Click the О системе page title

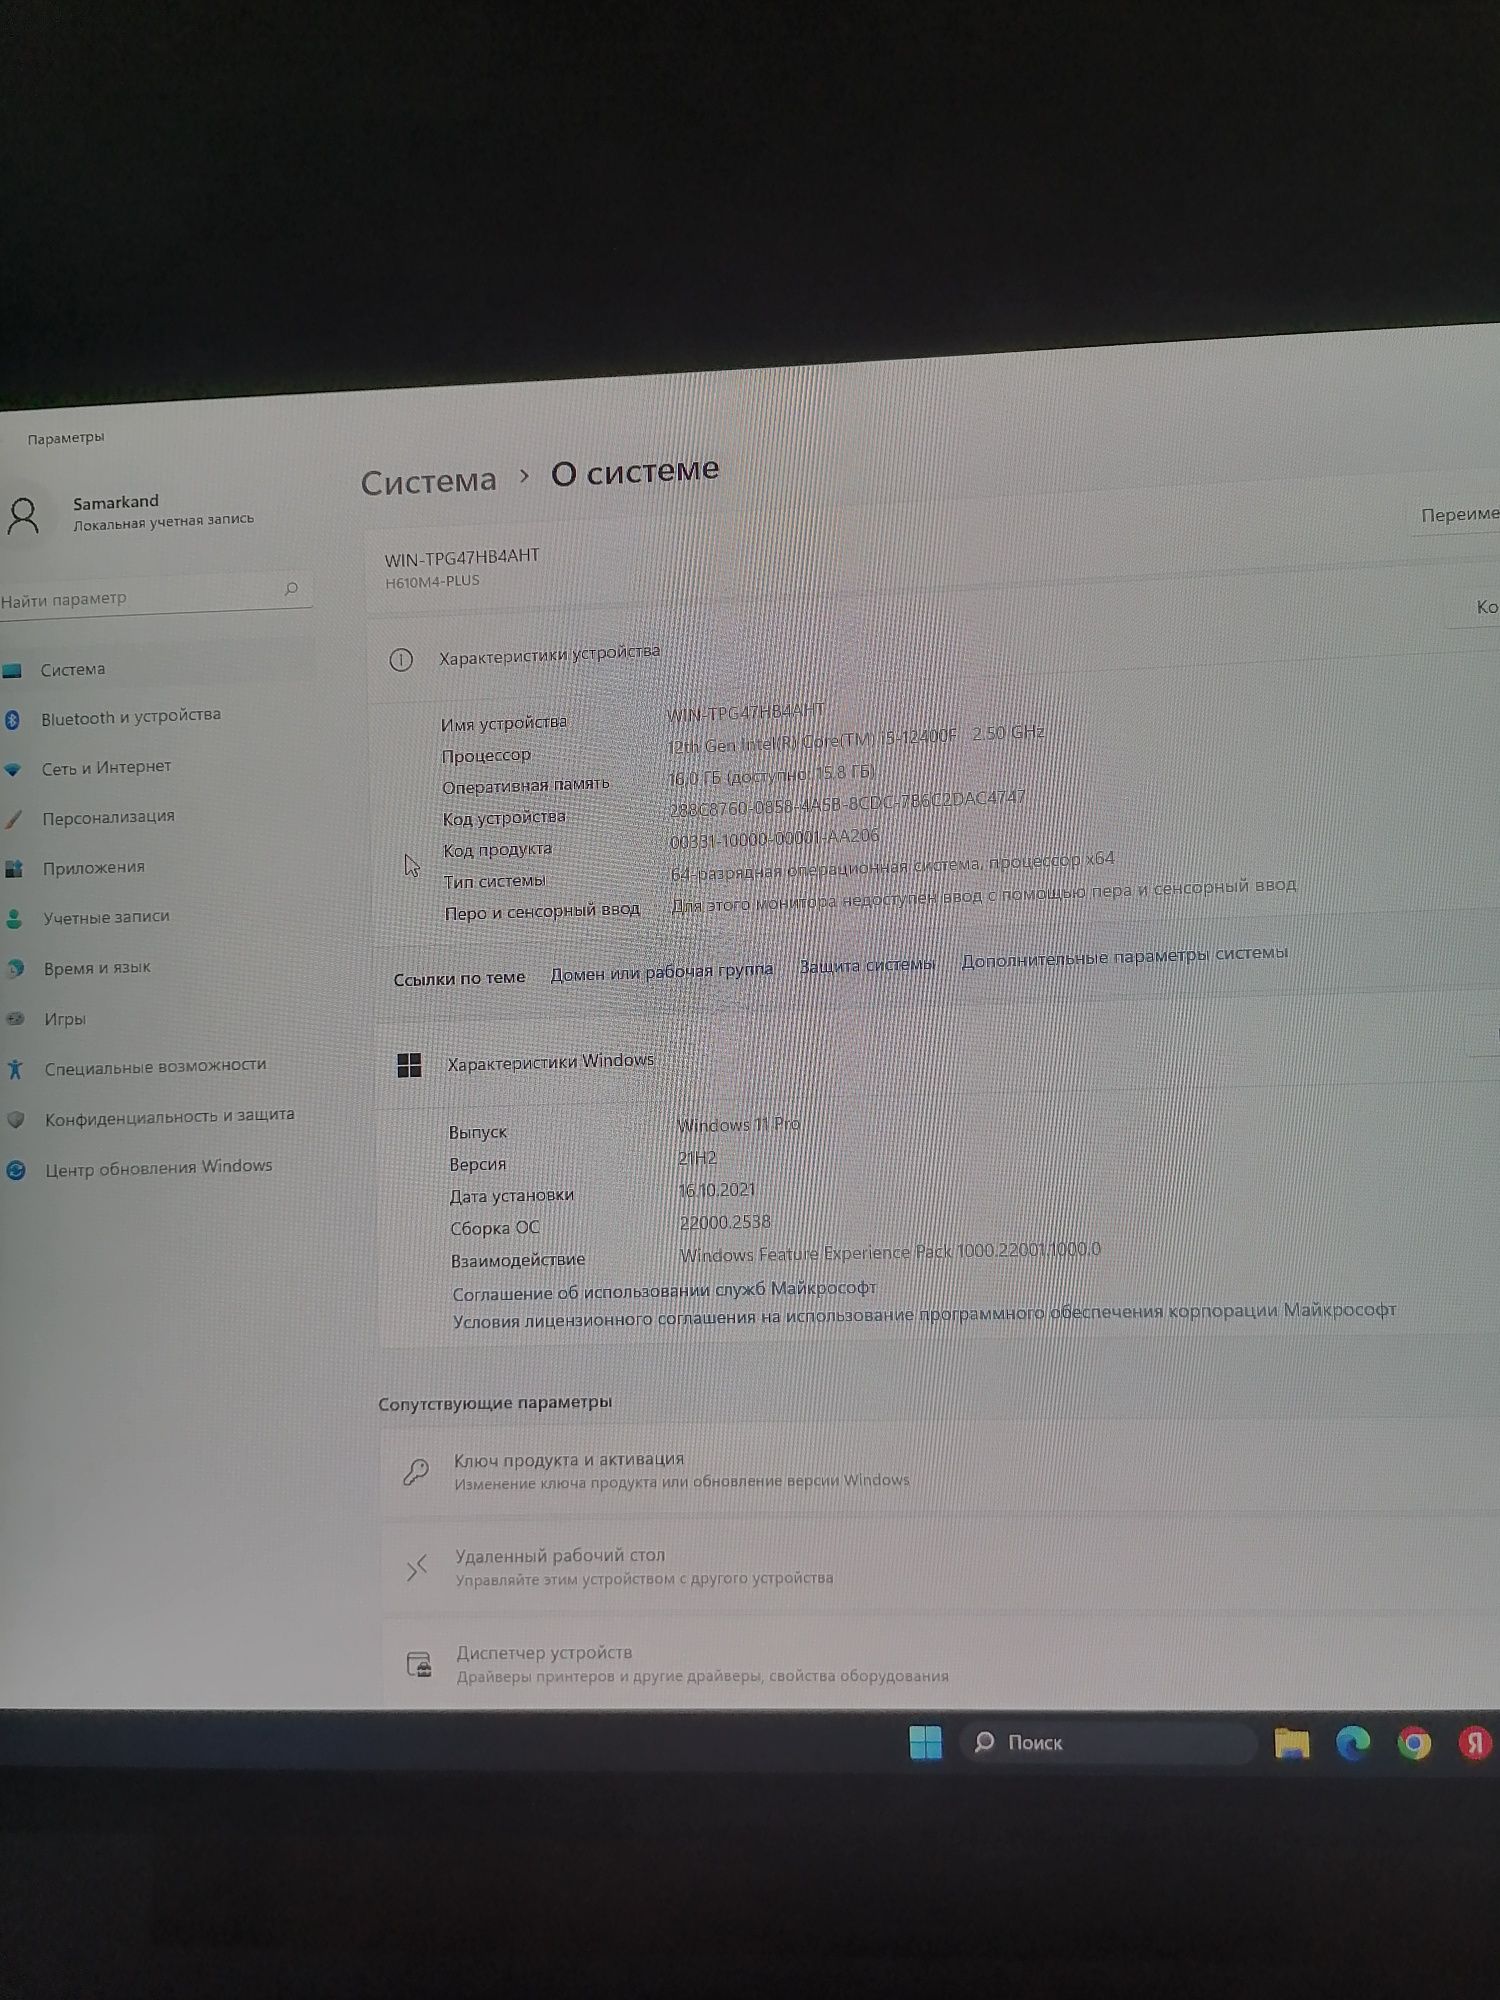[x=635, y=471]
